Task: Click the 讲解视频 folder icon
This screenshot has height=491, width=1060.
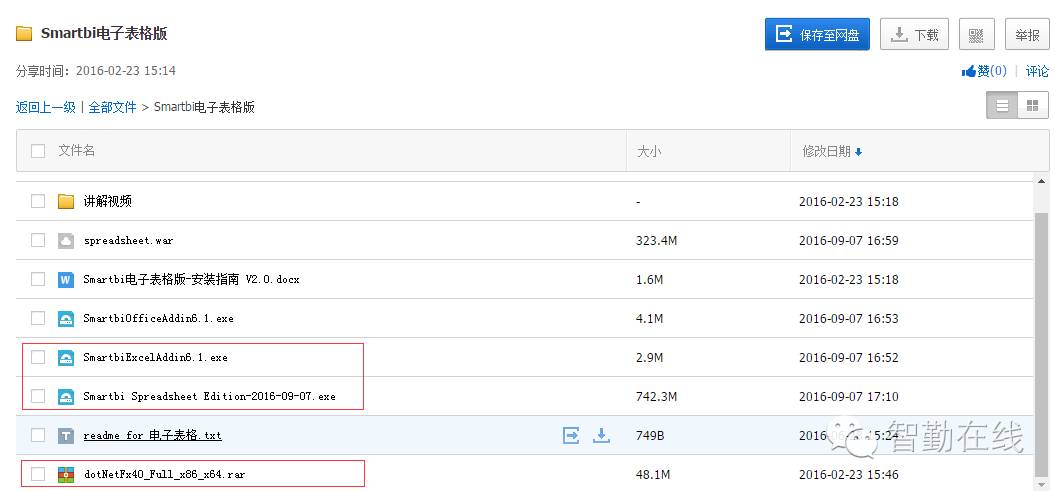Action: [x=66, y=201]
